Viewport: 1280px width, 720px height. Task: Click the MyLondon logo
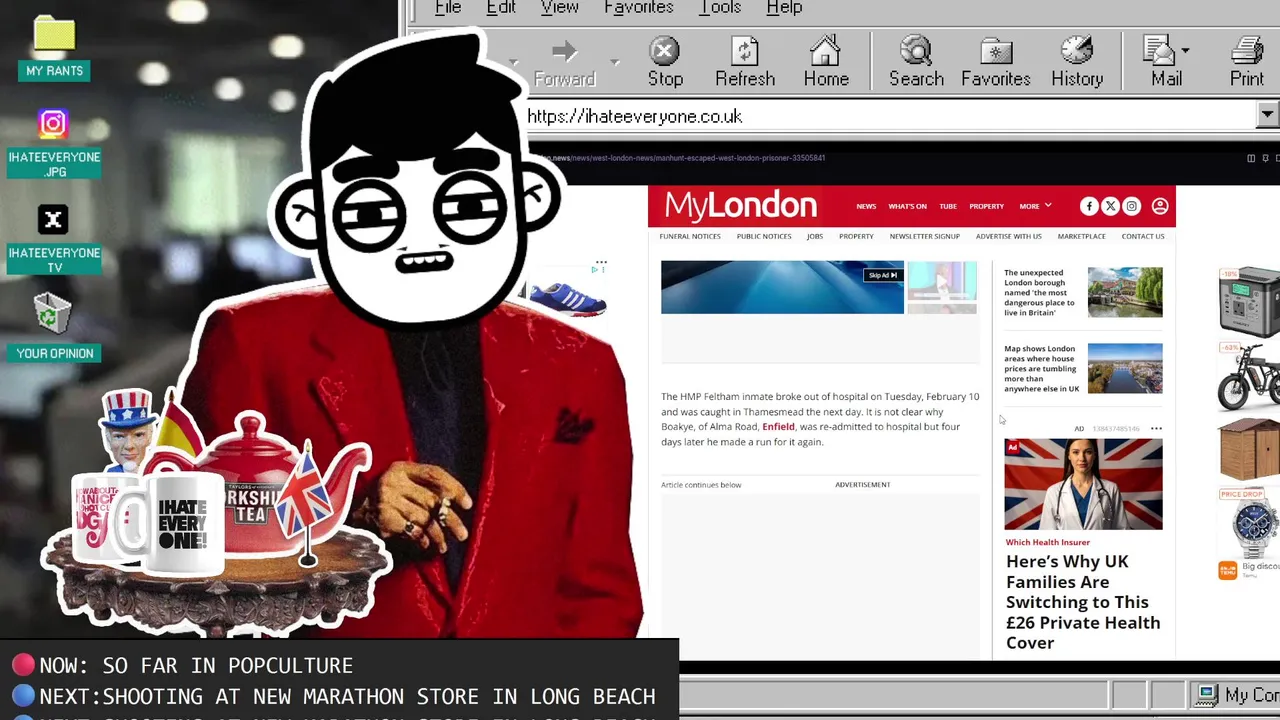click(x=740, y=206)
